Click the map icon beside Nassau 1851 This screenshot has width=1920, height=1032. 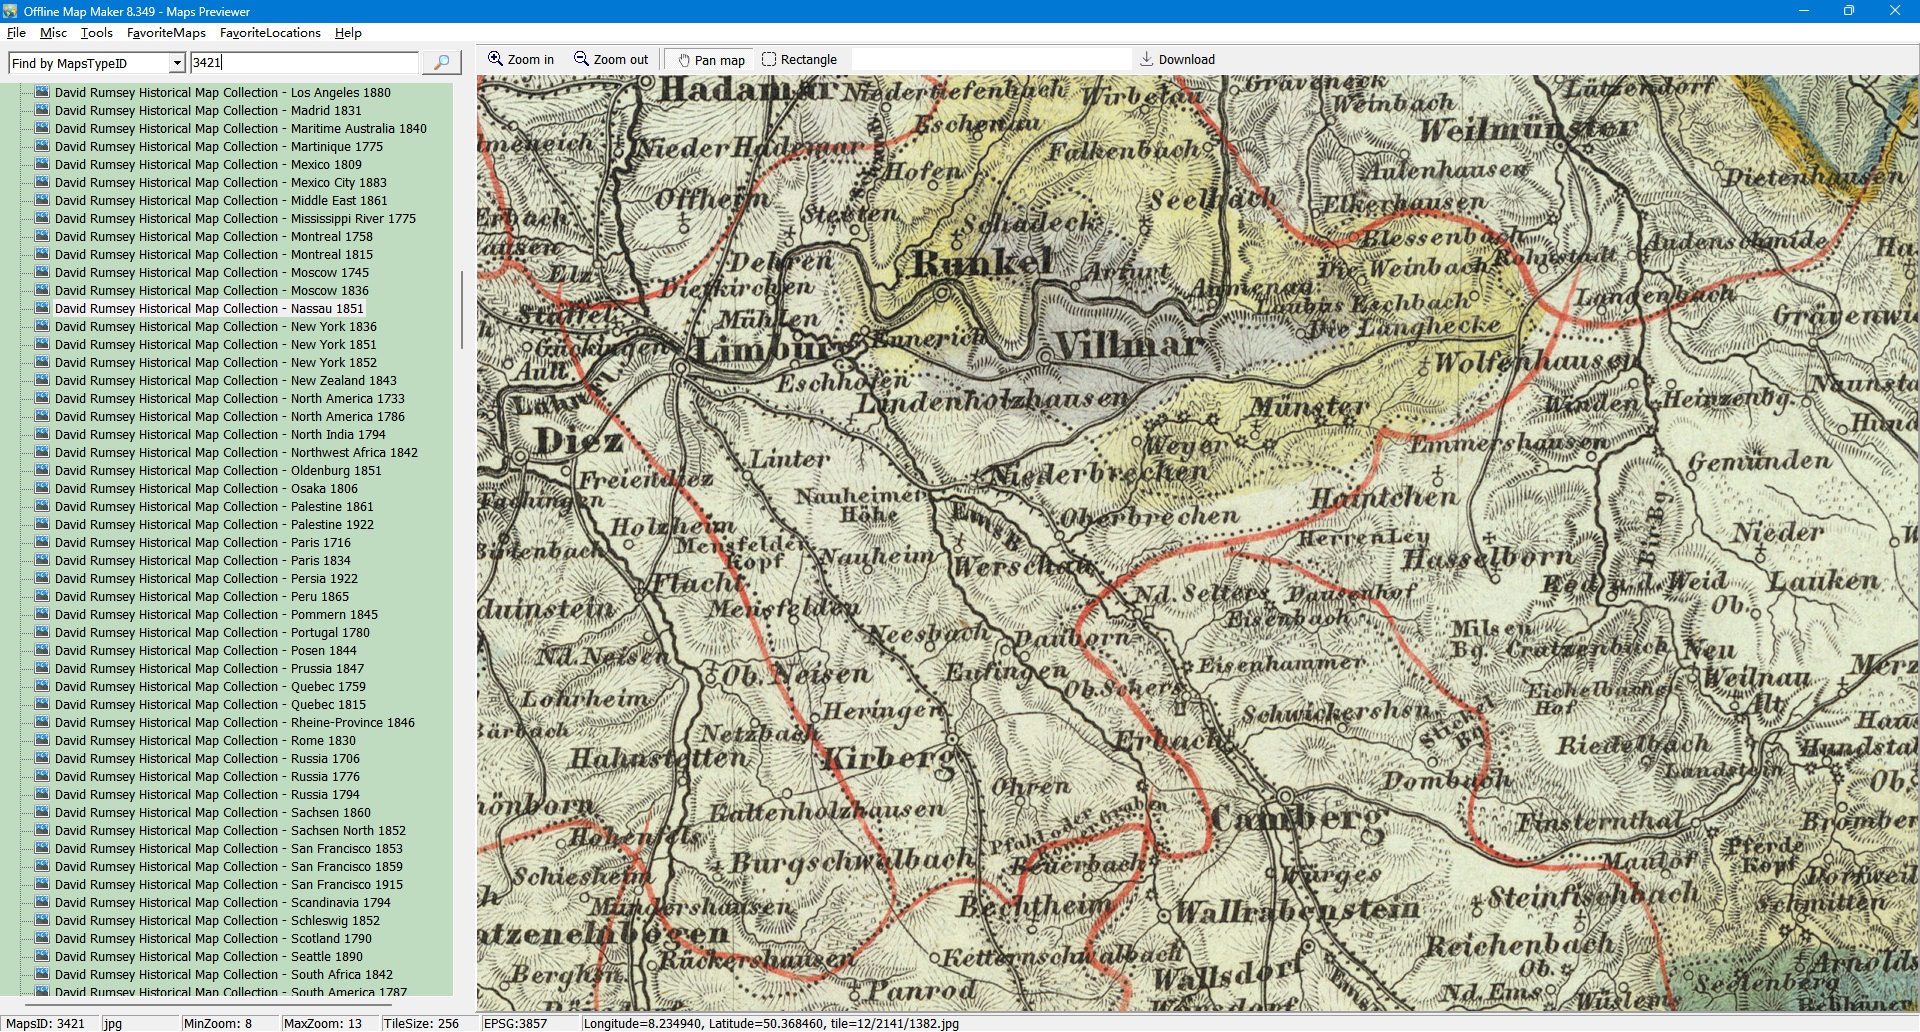42,308
